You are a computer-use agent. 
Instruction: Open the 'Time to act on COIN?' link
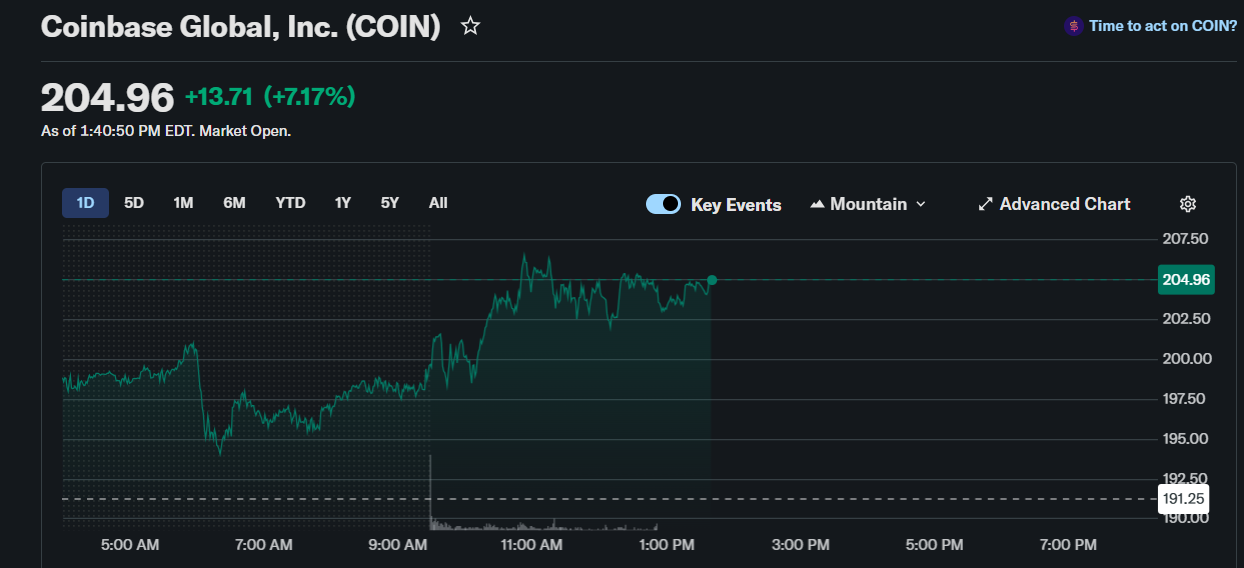(1163, 26)
